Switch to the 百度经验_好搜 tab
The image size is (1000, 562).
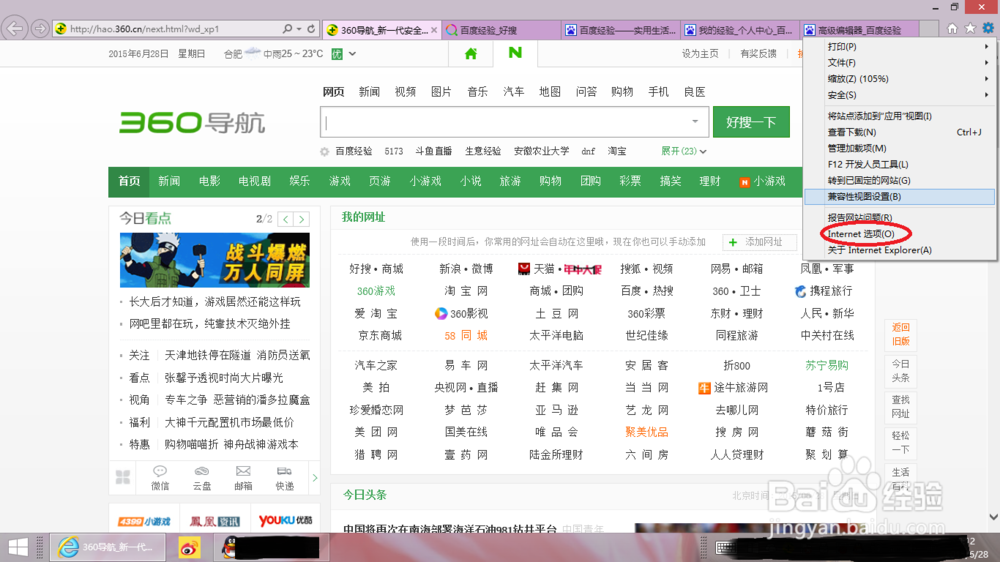501,30
